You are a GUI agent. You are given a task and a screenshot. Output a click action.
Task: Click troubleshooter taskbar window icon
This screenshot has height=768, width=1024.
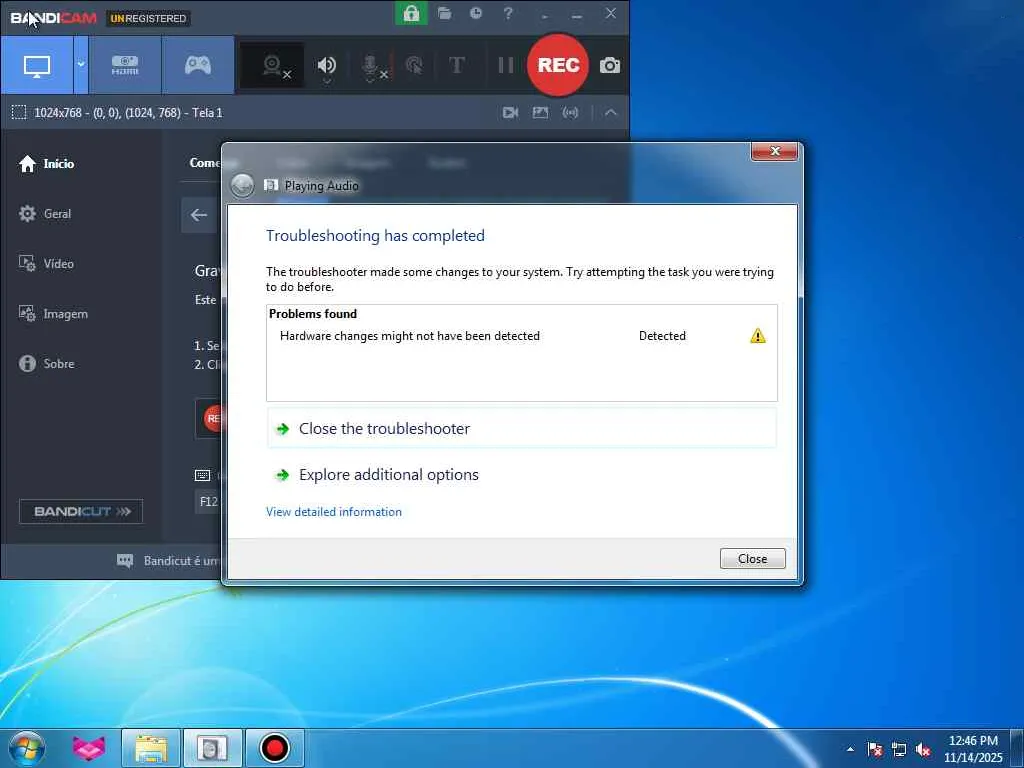click(x=212, y=748)
